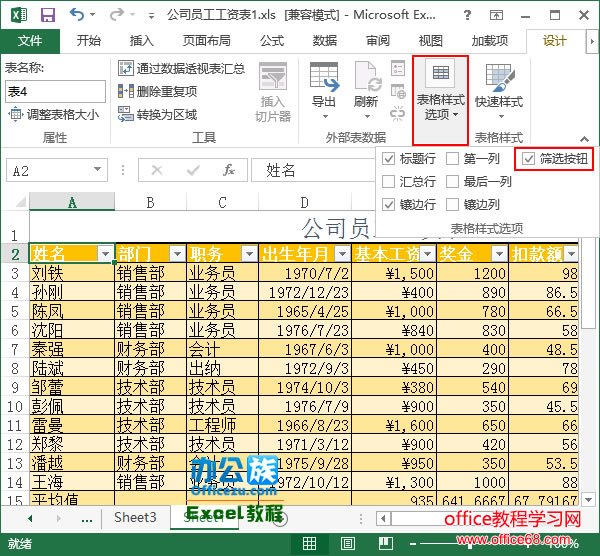Click the Save icon in quick access toolbar
Viewport: 600px width, 556px height.
47,15
